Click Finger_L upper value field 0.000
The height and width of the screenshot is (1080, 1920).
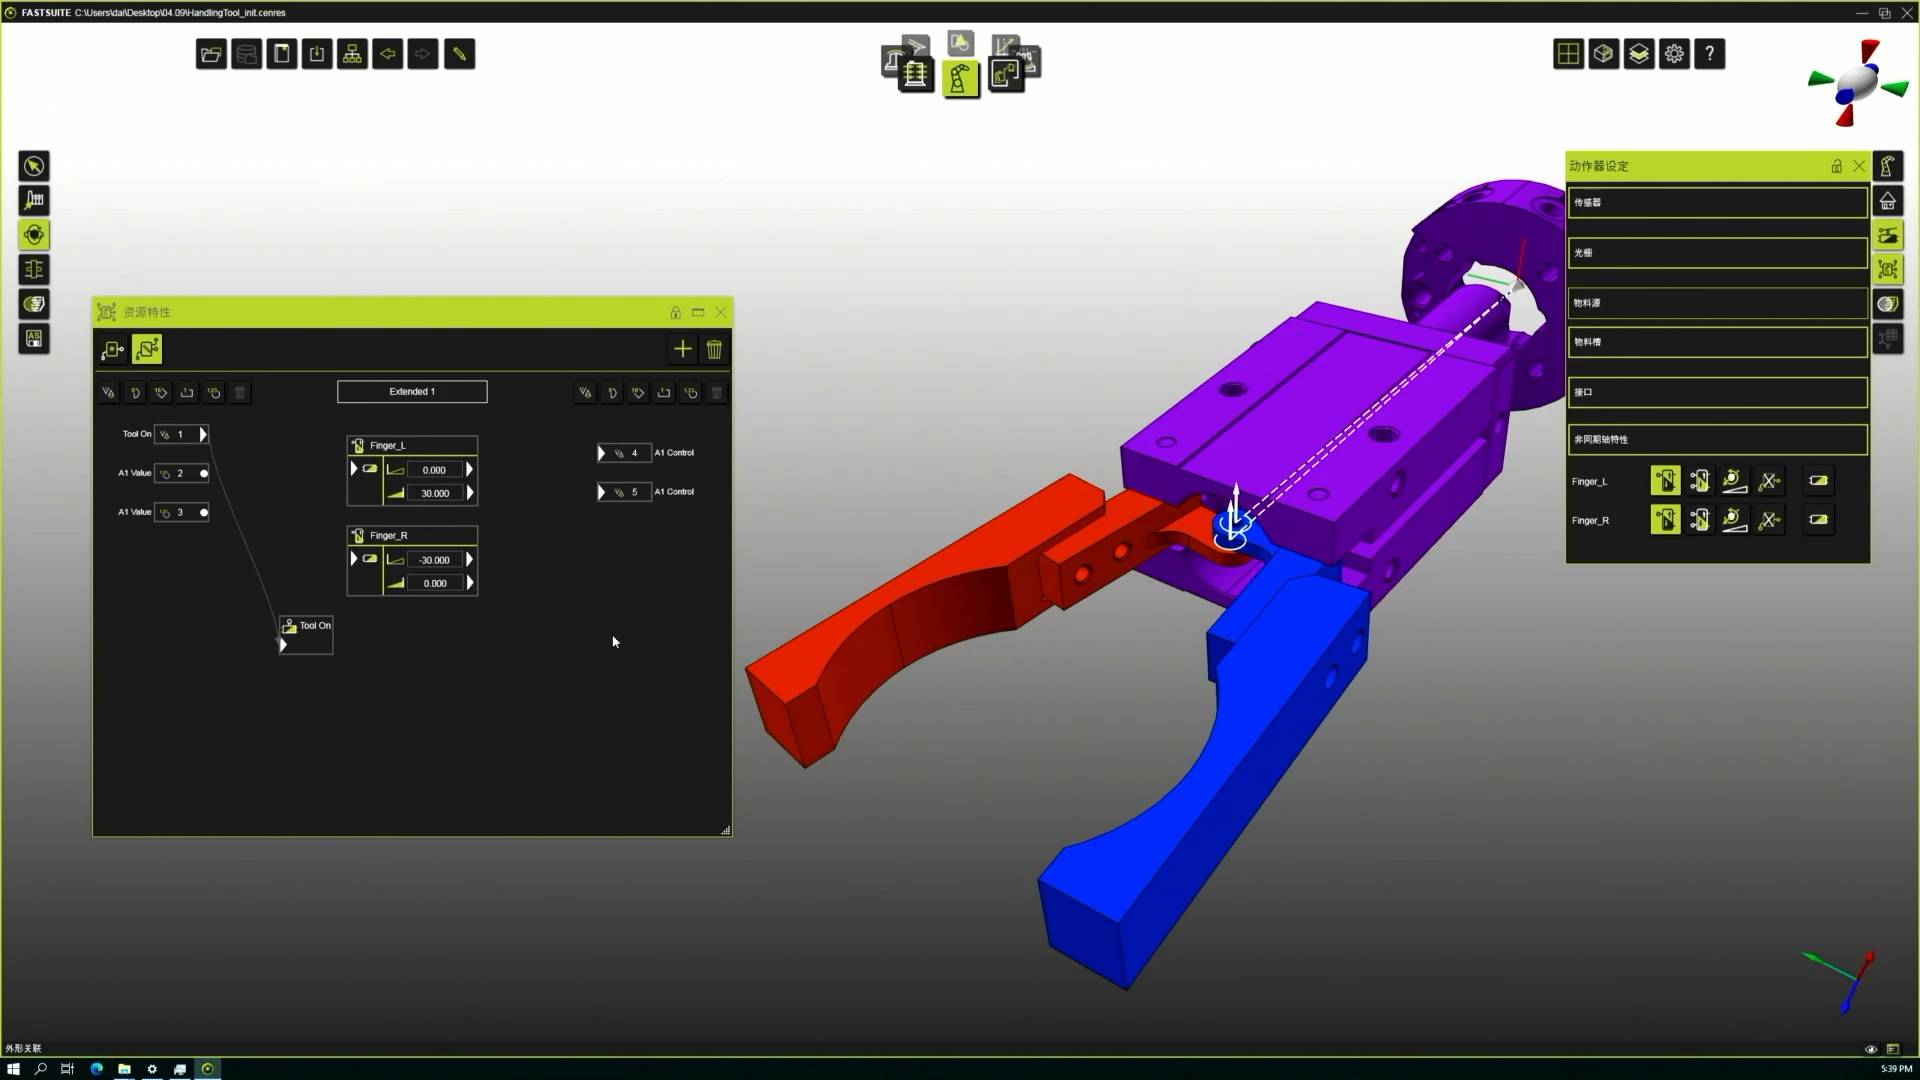434,470
